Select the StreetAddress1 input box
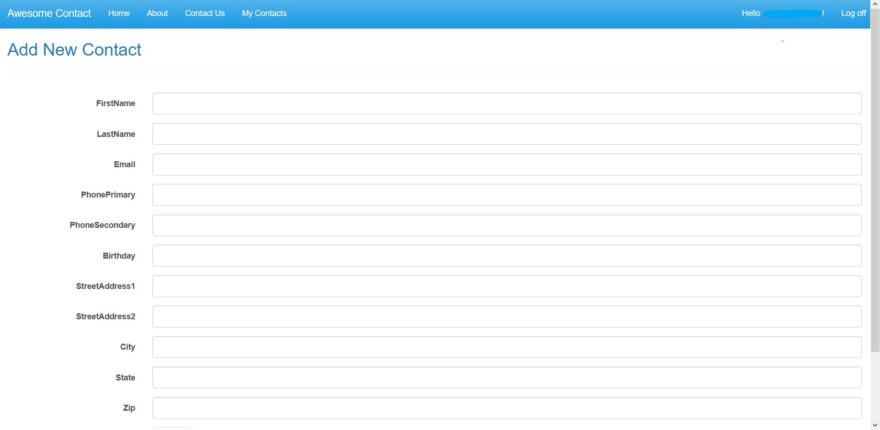 [x=506, y=287]
